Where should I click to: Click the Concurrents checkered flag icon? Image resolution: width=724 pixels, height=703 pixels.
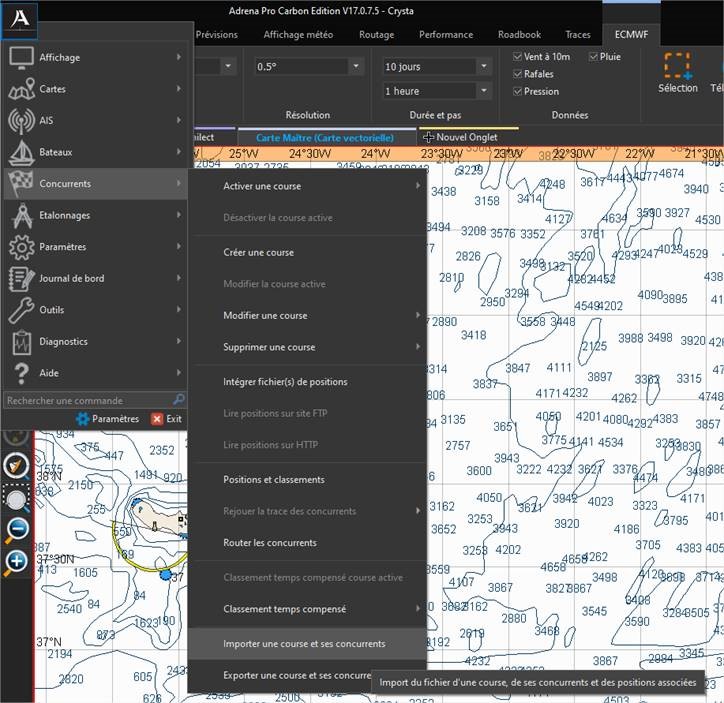(21, 184)
